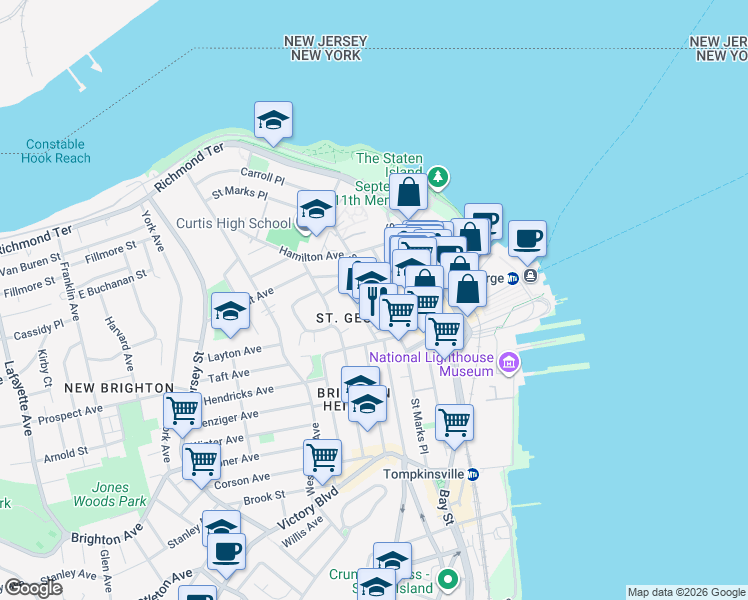Click the Layton Ave street label

point(234,353)
